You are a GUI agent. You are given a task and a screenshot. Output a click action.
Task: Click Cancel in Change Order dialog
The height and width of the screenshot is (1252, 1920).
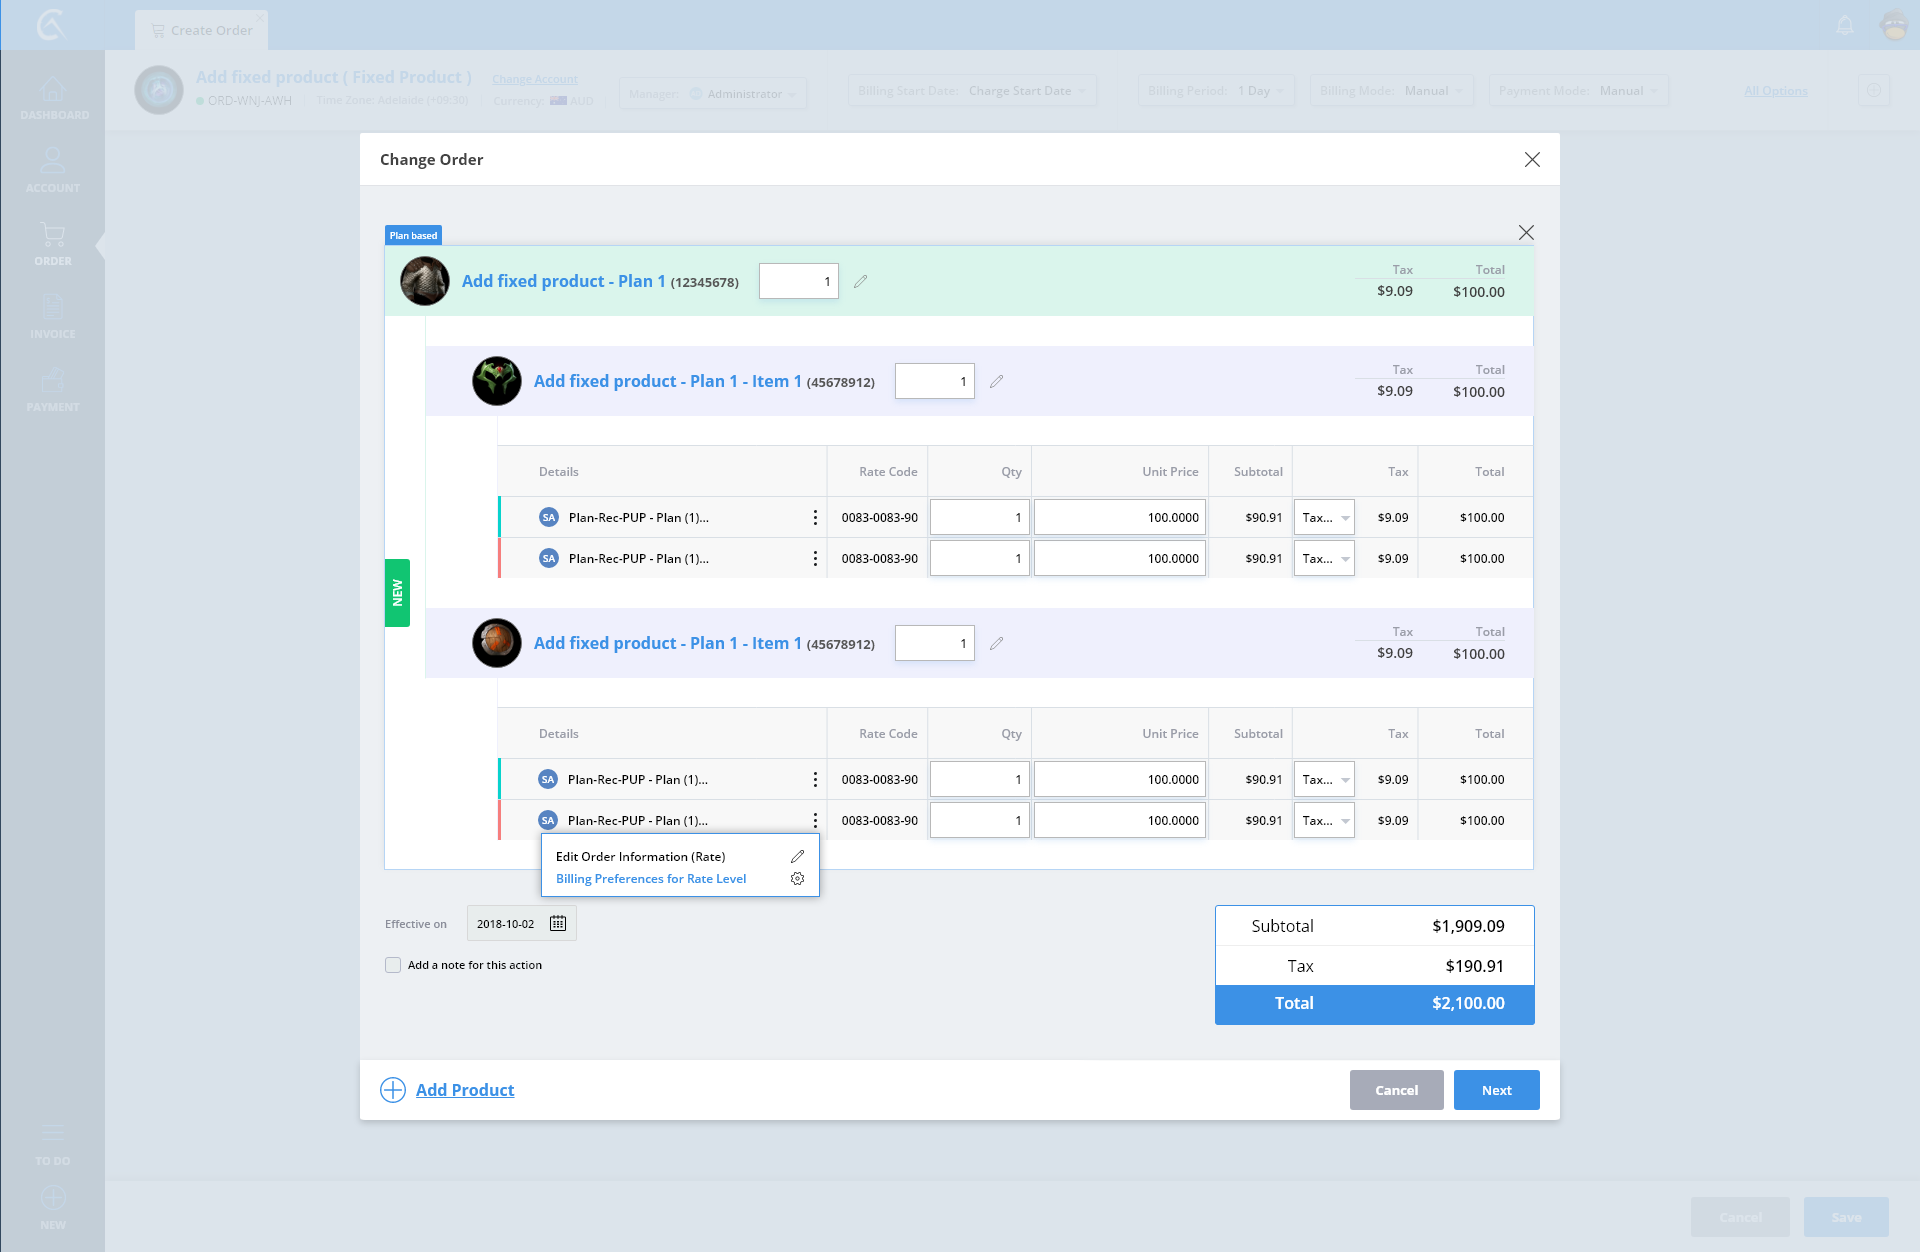(x=1396, y=1090)
